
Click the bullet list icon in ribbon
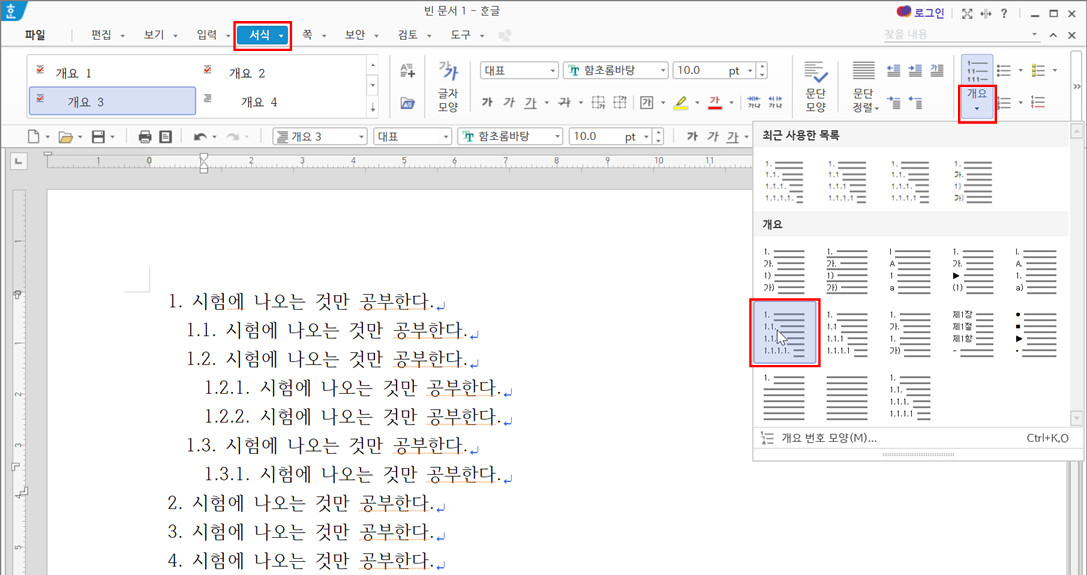1004,70
